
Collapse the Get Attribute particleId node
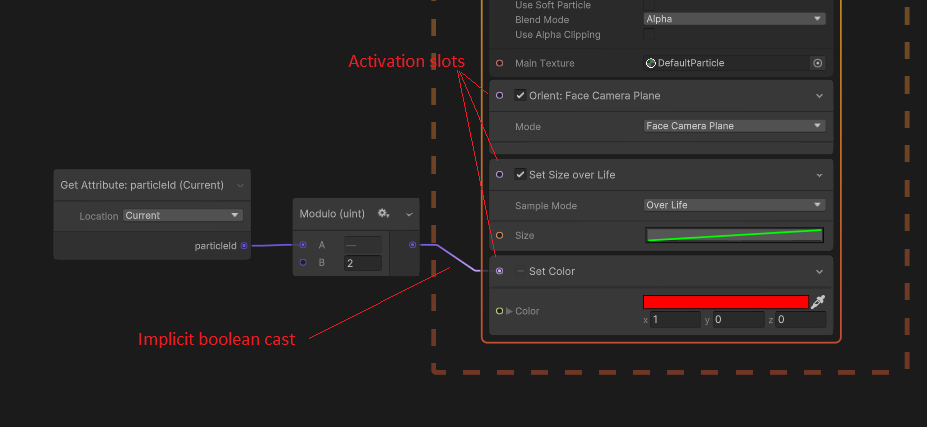(240, 185)
